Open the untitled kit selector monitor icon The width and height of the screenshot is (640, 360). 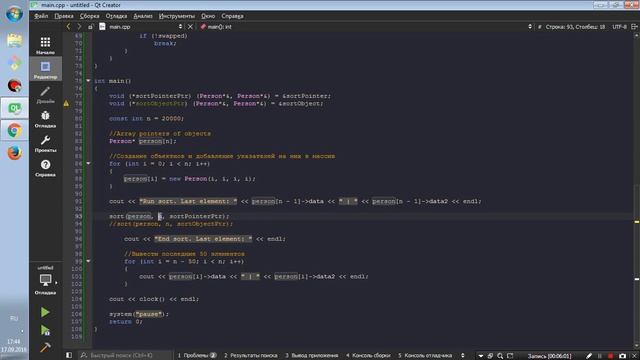45,280
